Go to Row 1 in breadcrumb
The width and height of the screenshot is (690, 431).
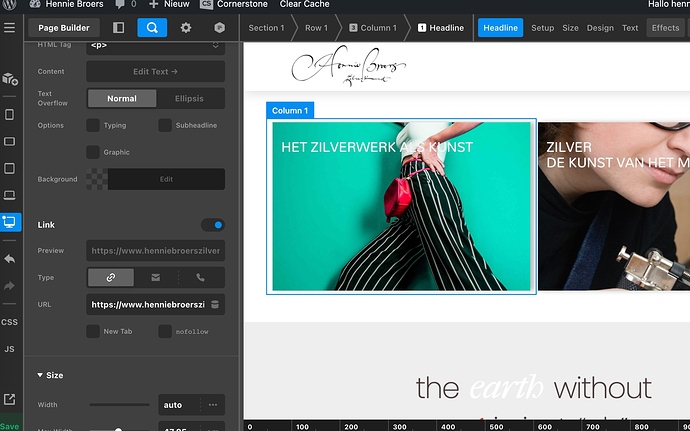click(x=316, y=28)
